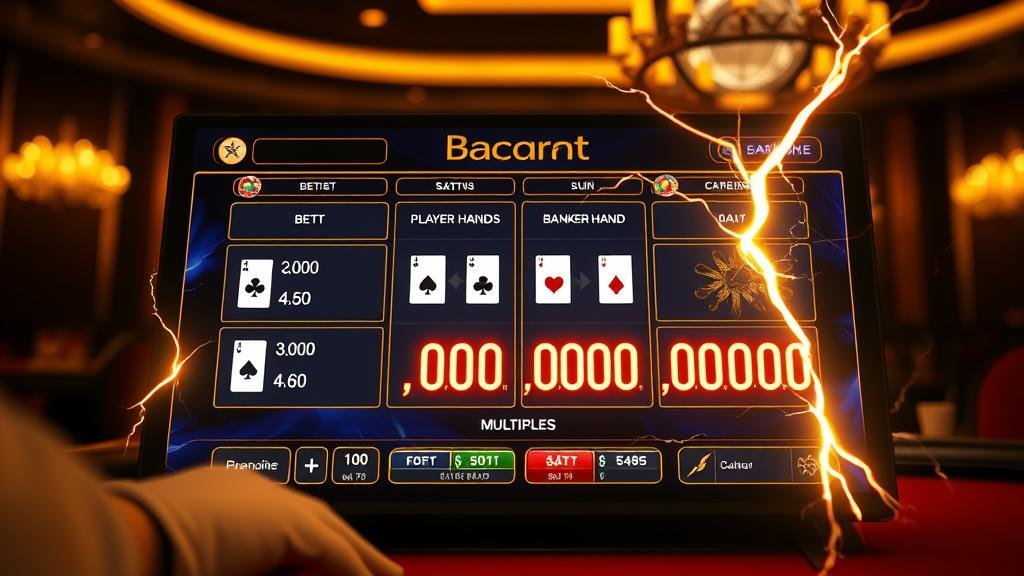Select the 100 chip value box
Screen dimensions: 1024x576
(356, 466)
